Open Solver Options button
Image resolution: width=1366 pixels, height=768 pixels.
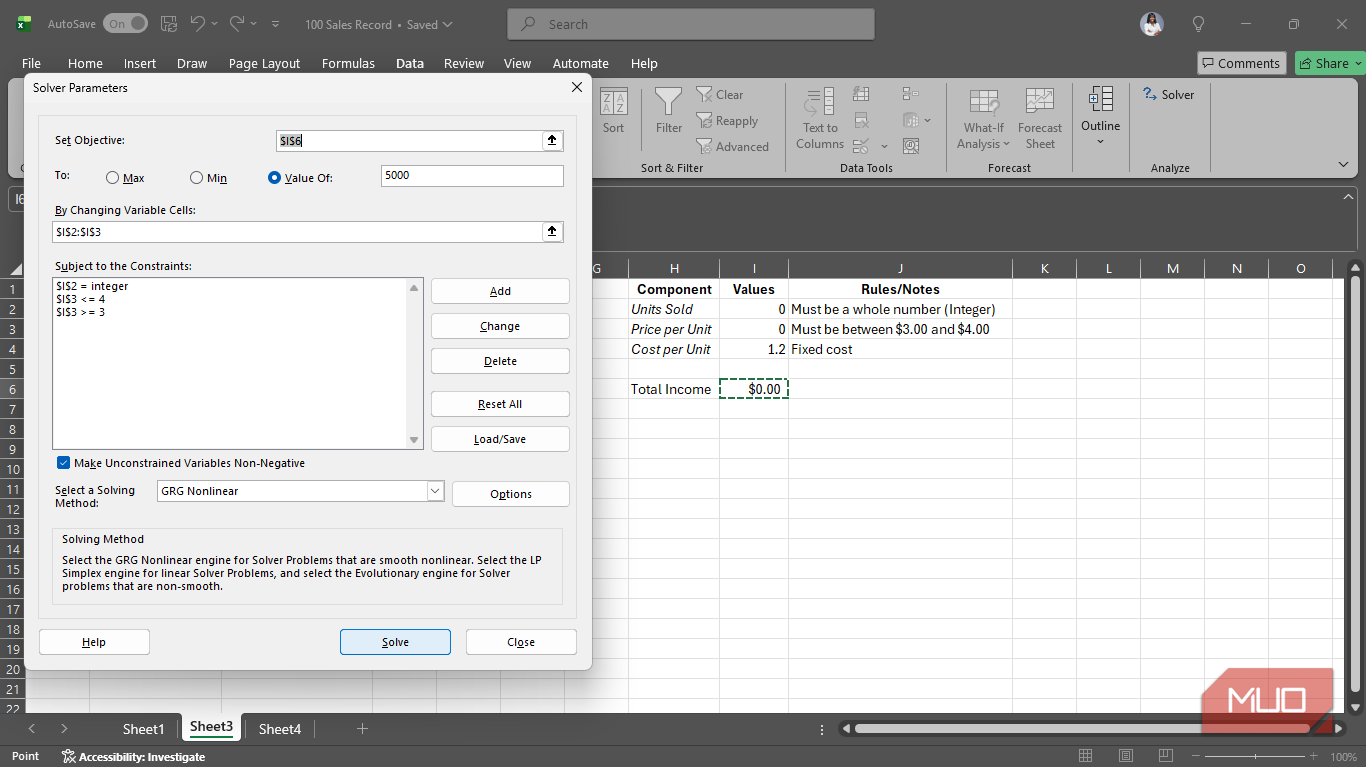(511, 494)
